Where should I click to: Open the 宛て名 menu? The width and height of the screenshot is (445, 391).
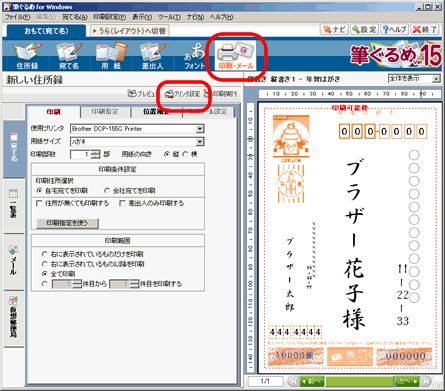[75, 17]
